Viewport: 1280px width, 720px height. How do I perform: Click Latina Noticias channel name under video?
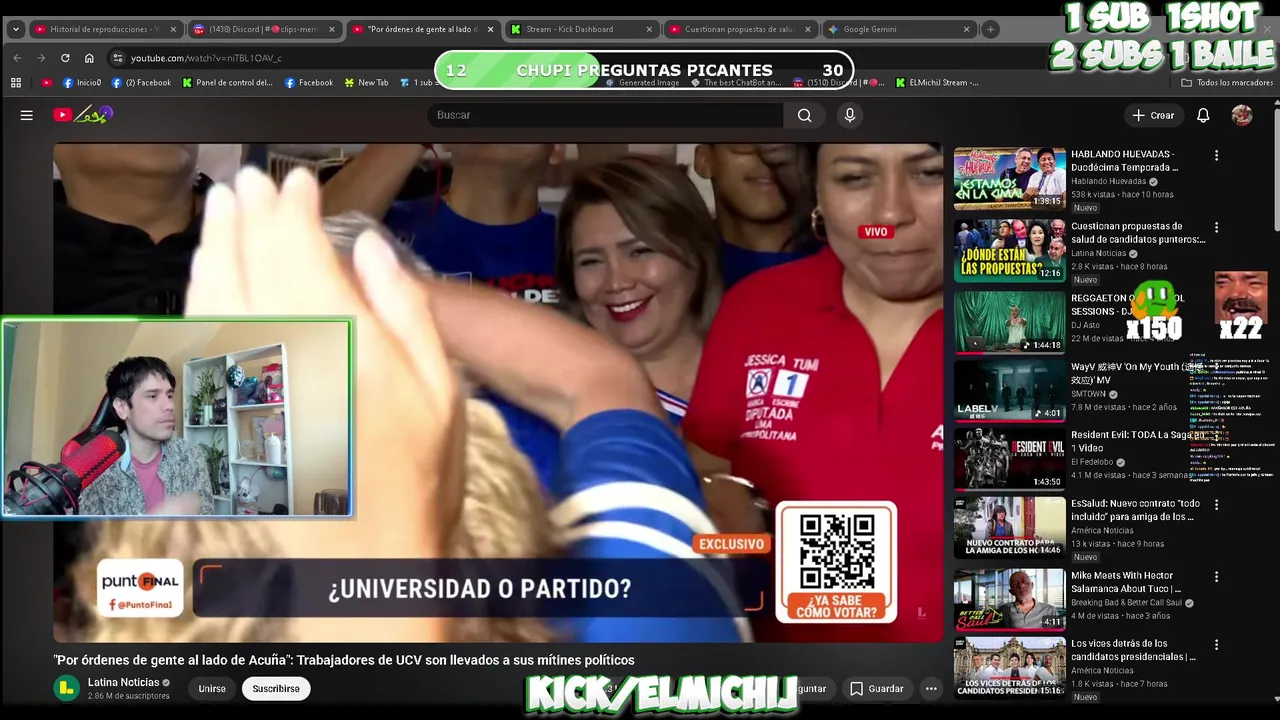click(x=123, y=682)
